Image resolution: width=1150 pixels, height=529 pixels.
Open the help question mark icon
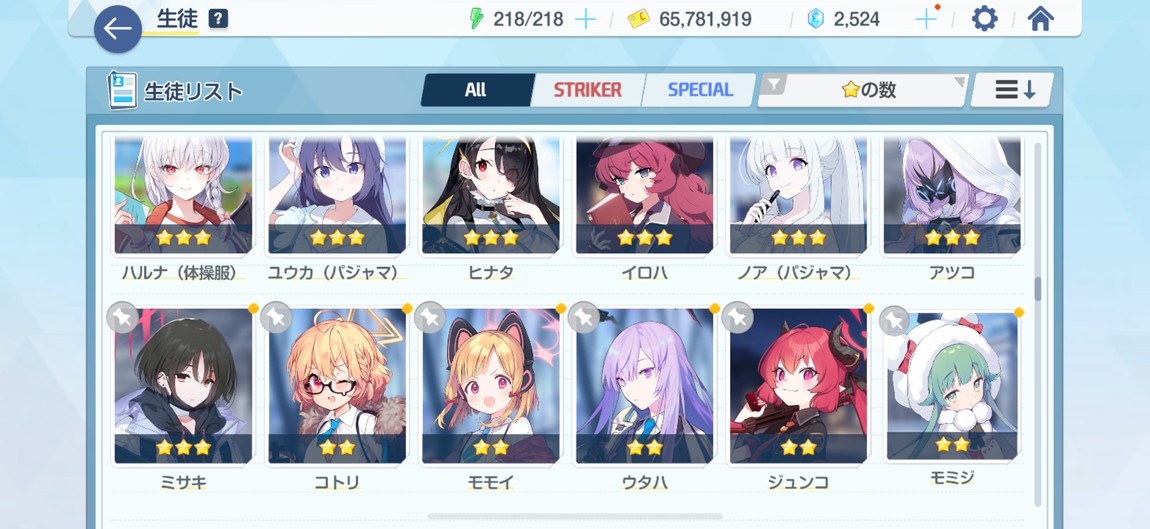(218, 19)
